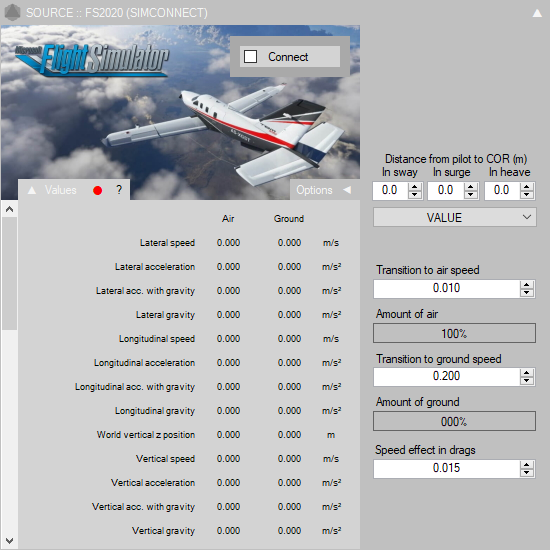Viewport: 550px width, 550px height.
Task: Click the red recording dot indicator
Action: (98, 190)
